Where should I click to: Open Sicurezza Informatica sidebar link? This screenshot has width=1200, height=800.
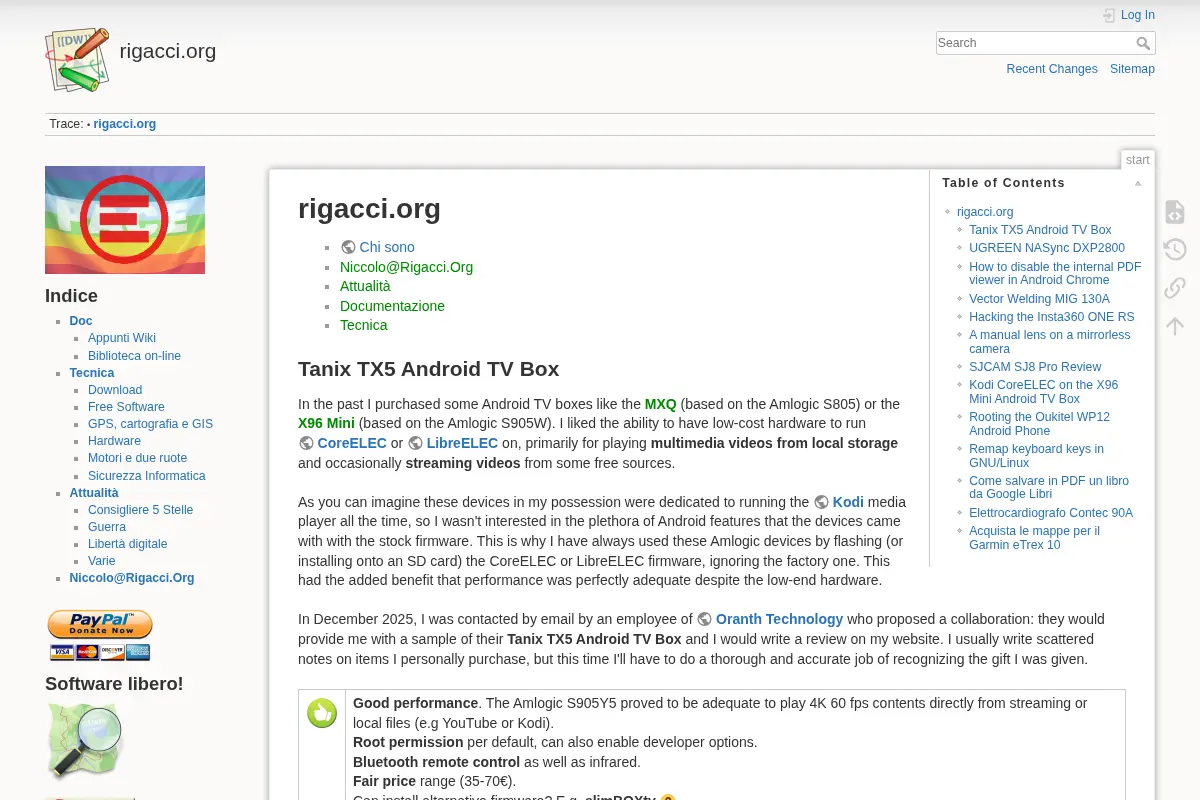point(147,476)
